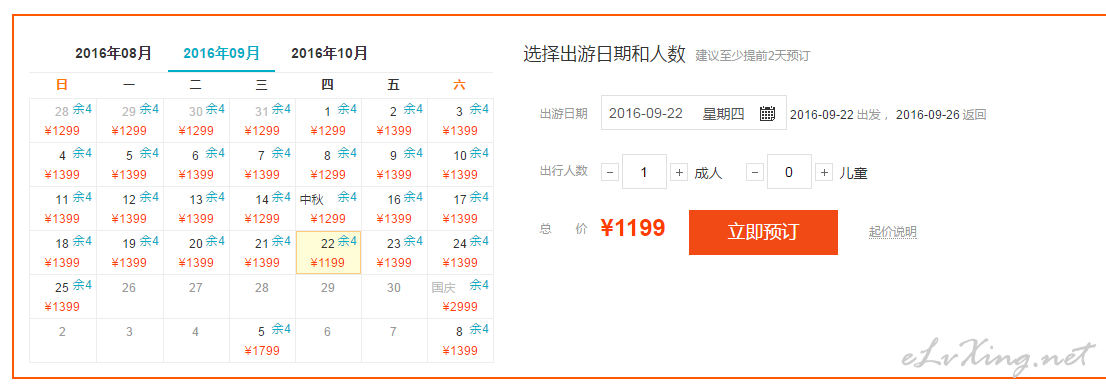
Task: Increase children count with plus button
Action: 824,172
